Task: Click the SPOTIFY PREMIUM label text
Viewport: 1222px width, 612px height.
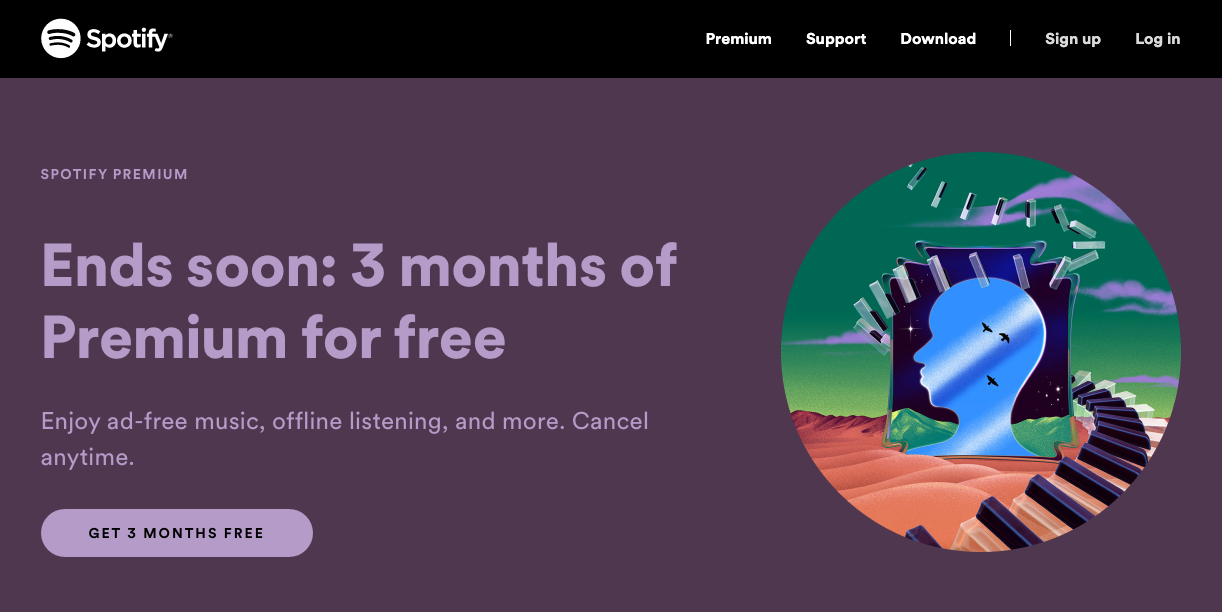Action: click(114, 174)
